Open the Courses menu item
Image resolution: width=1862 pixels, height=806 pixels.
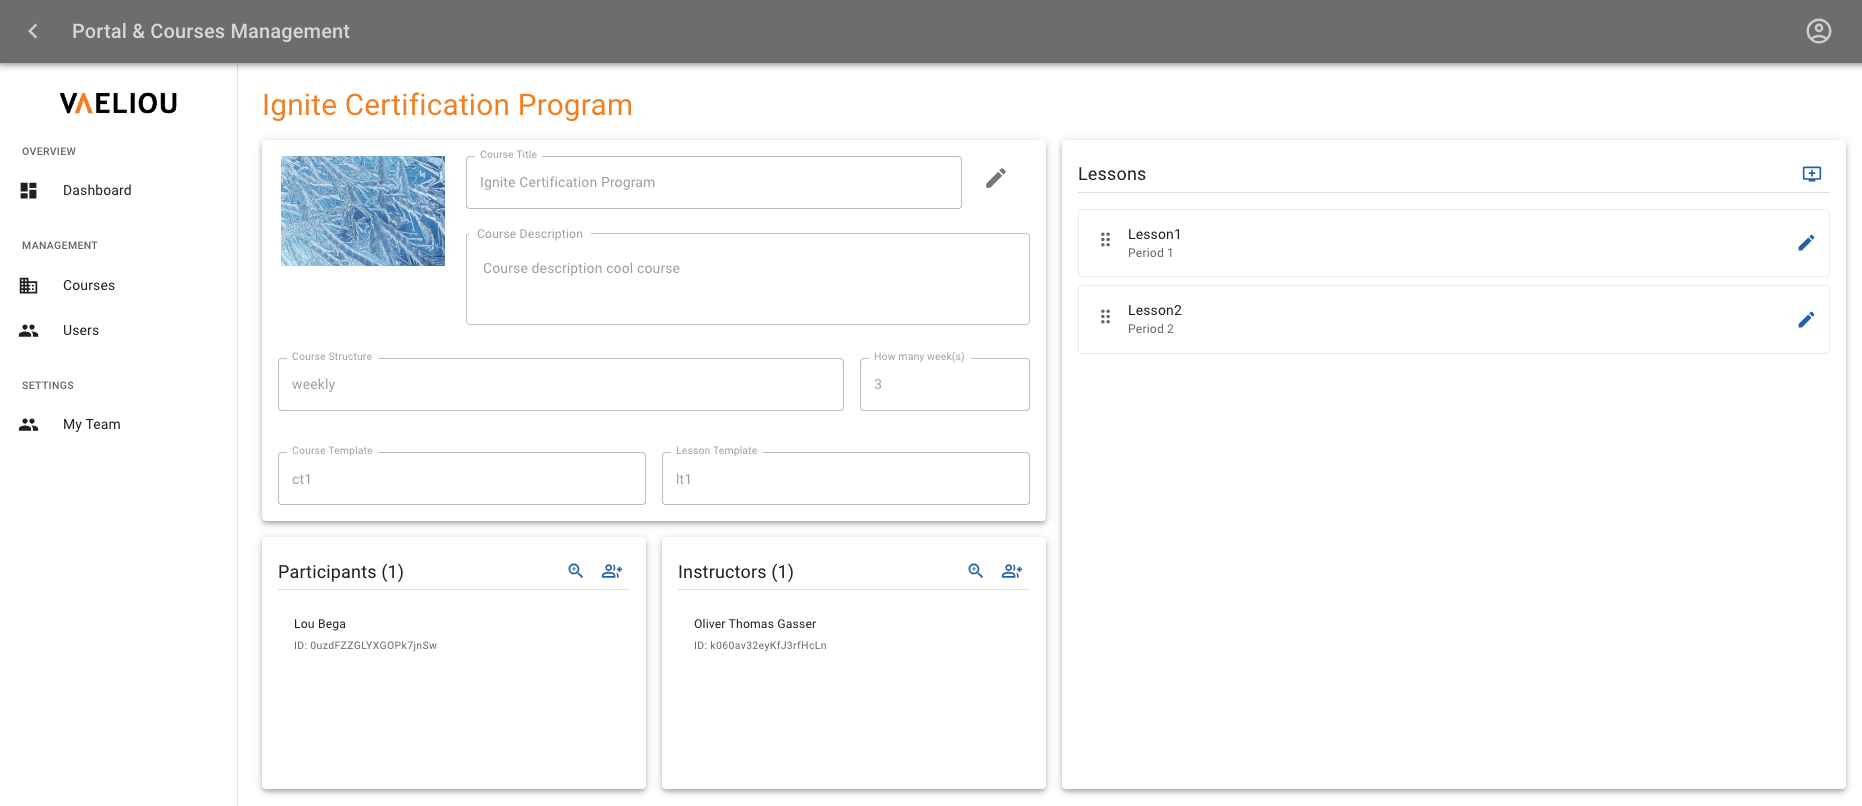(118, 286)
